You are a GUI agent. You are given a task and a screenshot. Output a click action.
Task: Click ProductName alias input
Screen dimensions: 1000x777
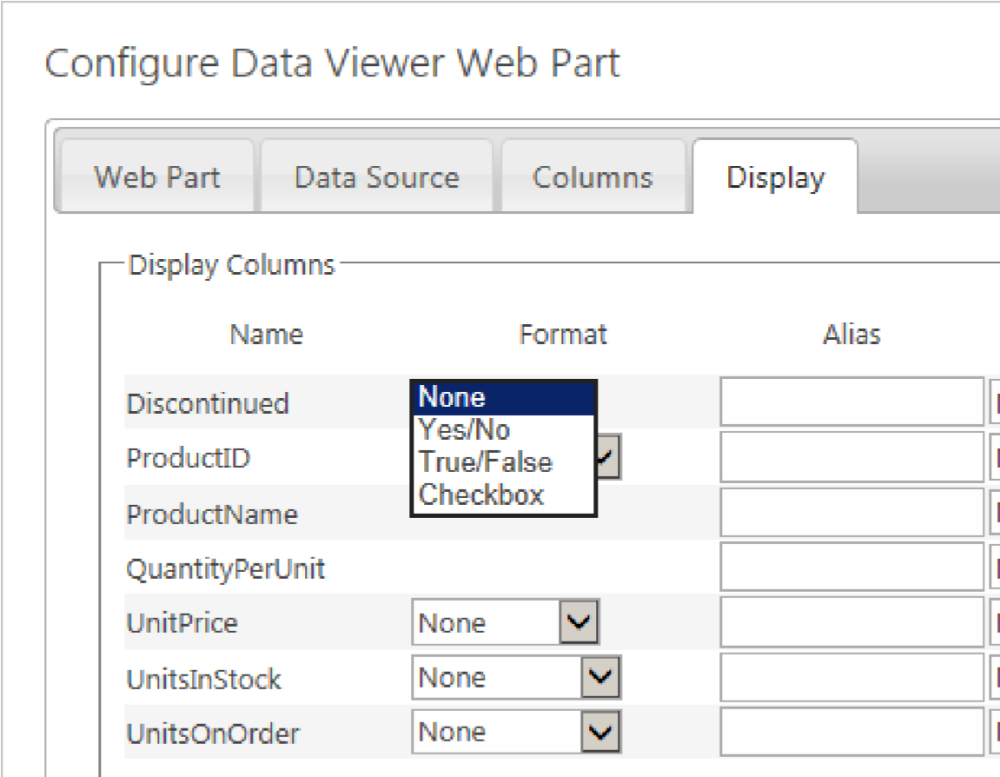click(x=851, y=513)
